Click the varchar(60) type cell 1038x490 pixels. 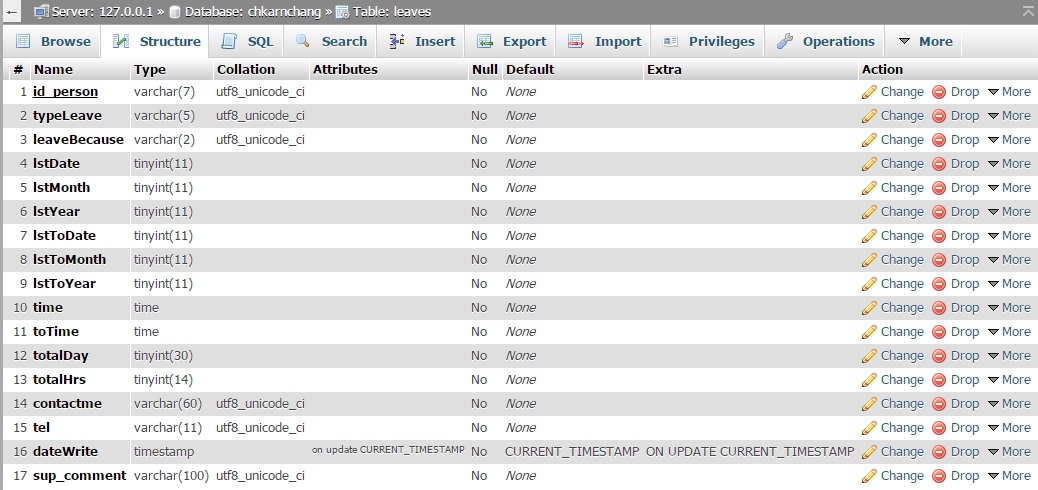(167, 404)
